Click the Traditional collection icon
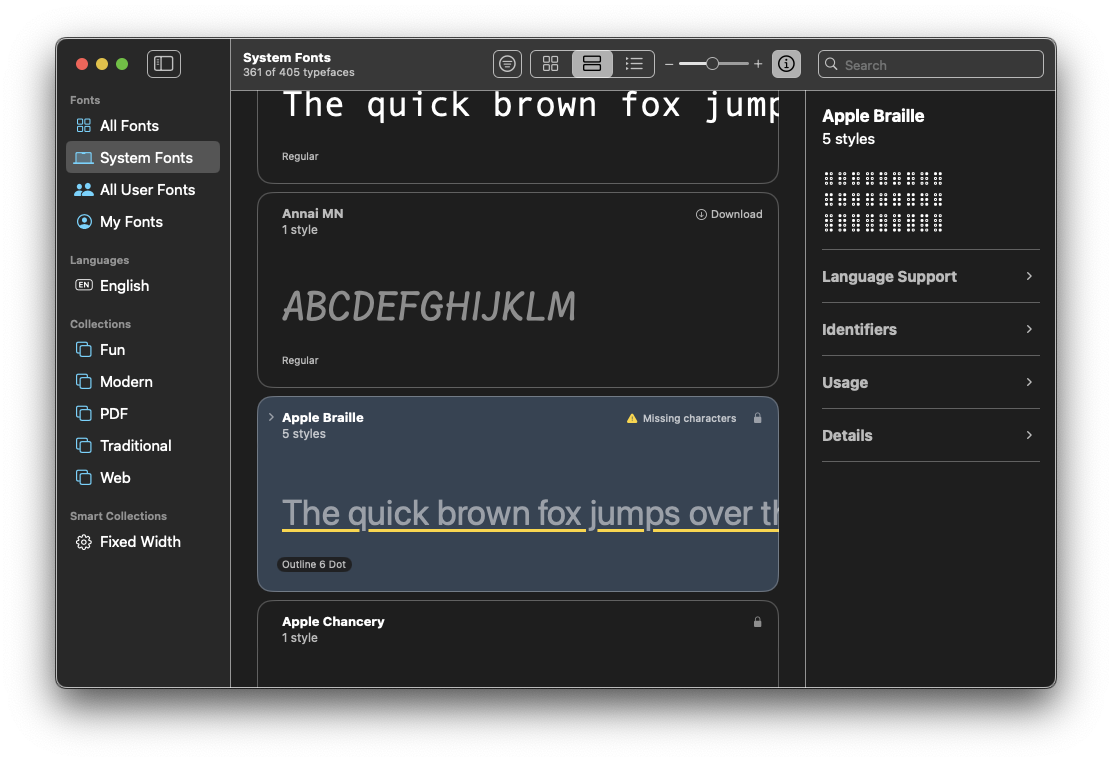The image size is (1112, 762). 84,445
